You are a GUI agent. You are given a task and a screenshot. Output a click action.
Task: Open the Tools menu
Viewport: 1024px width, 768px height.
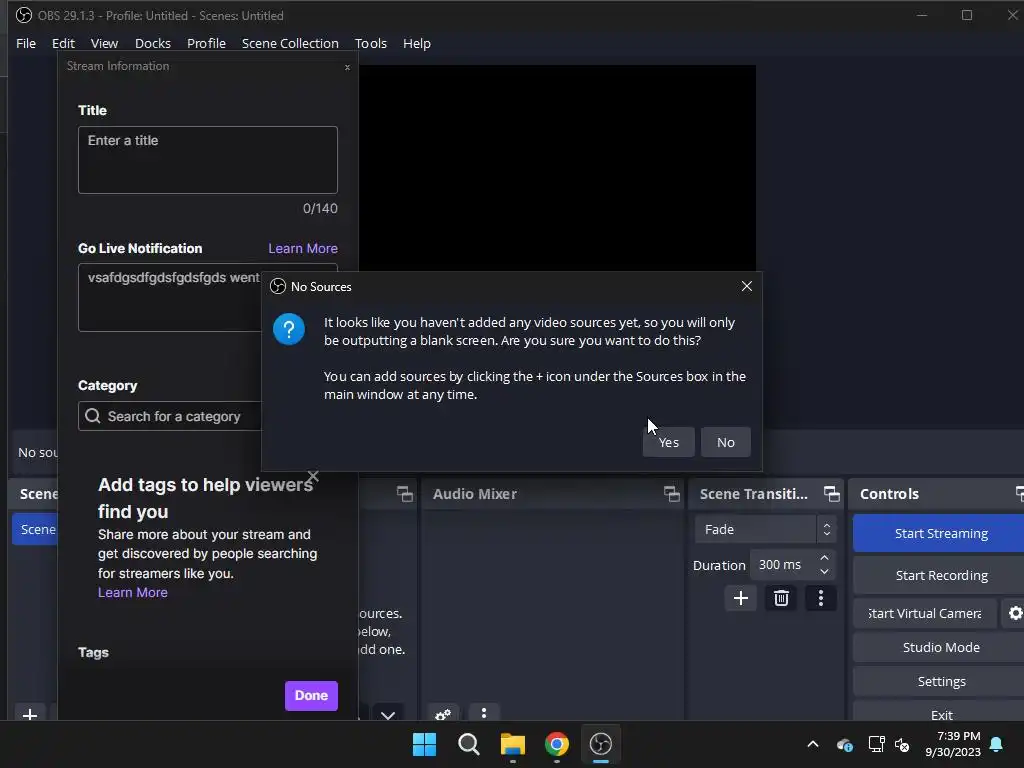click(x=371, y=43)
